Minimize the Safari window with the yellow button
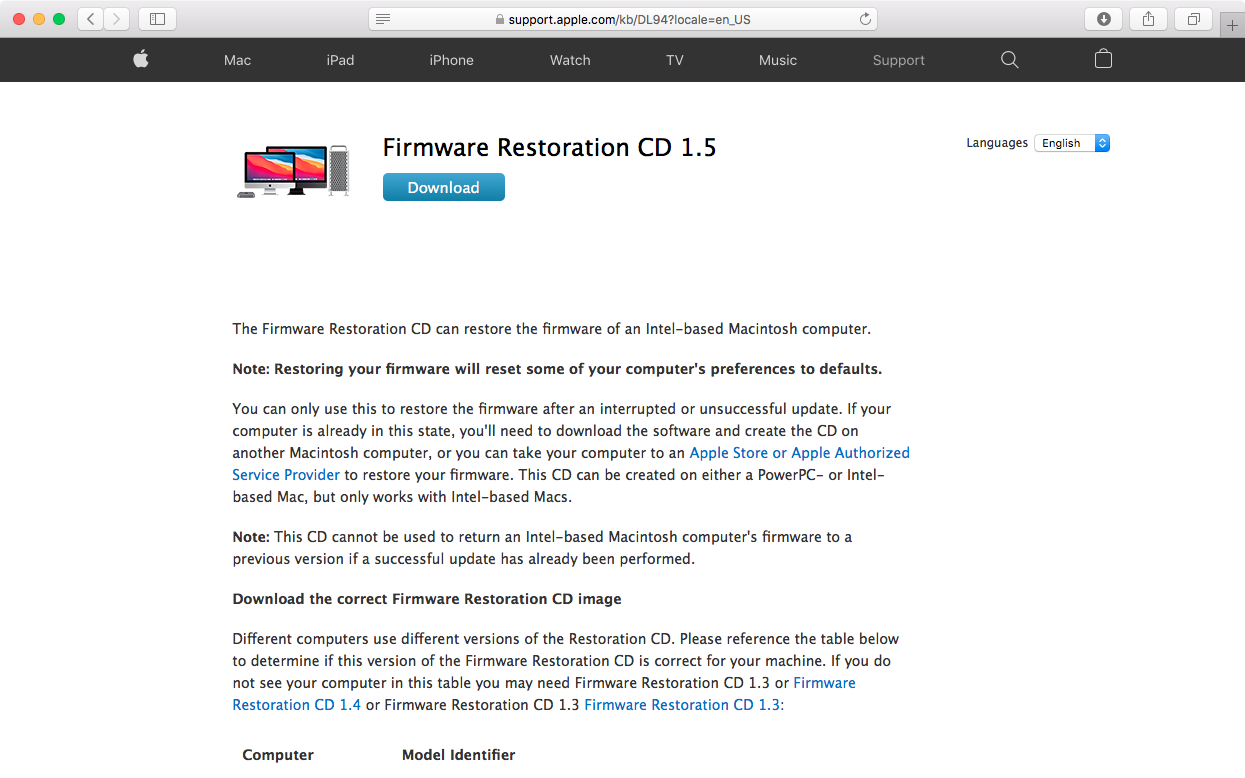 (39, 19)
